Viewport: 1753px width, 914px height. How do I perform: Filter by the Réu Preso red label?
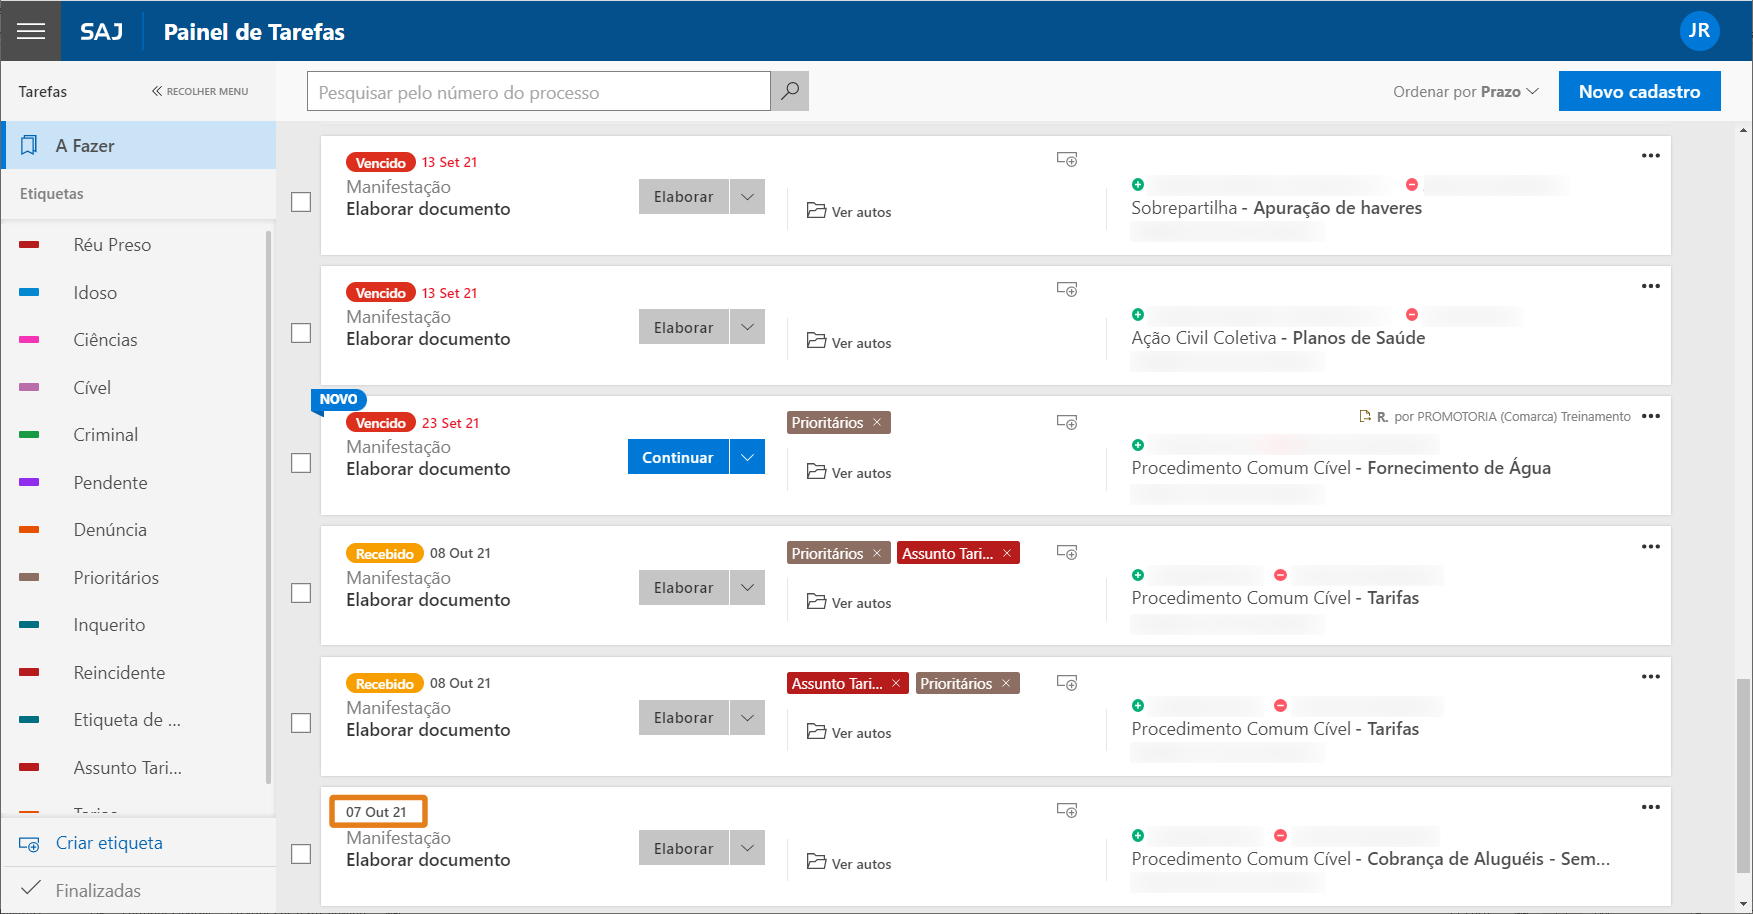(x=112, y=245)
